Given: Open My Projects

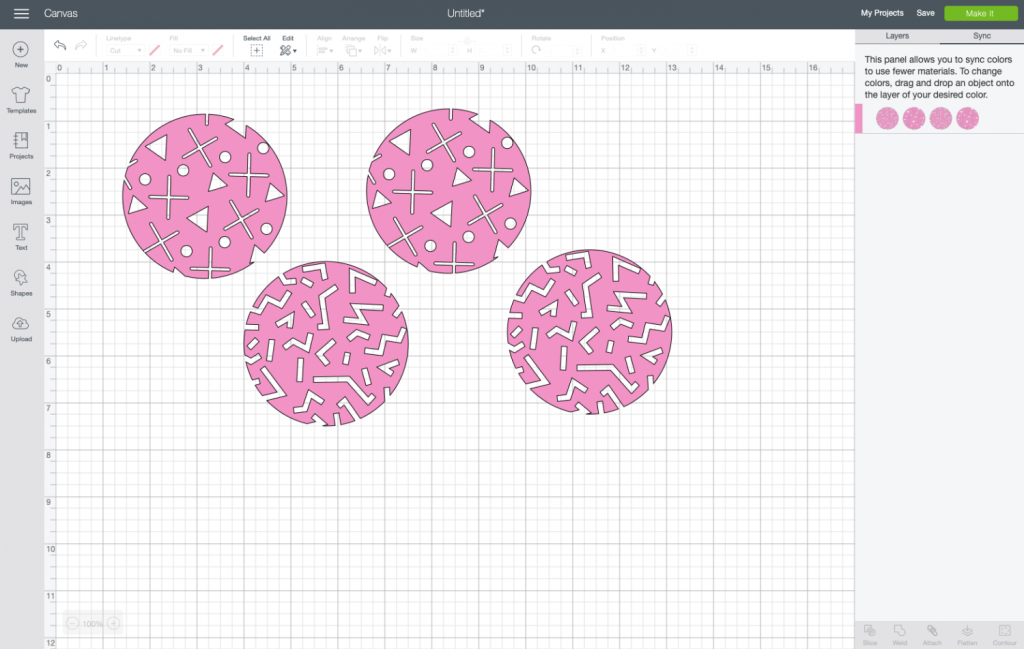Looking at the screenshot, I should click(882, 13).
